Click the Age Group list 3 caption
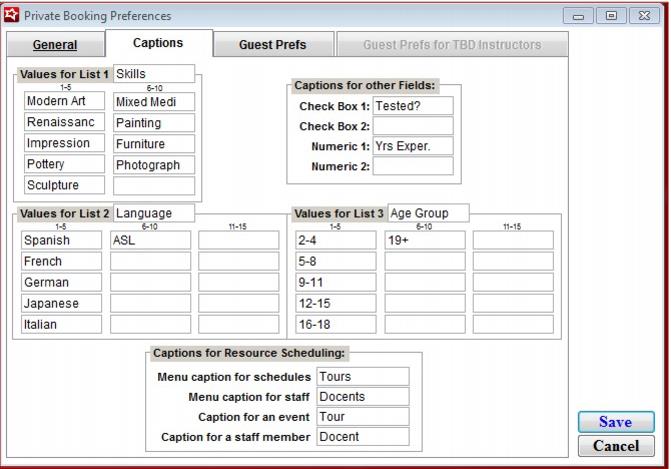 point(427,213)
